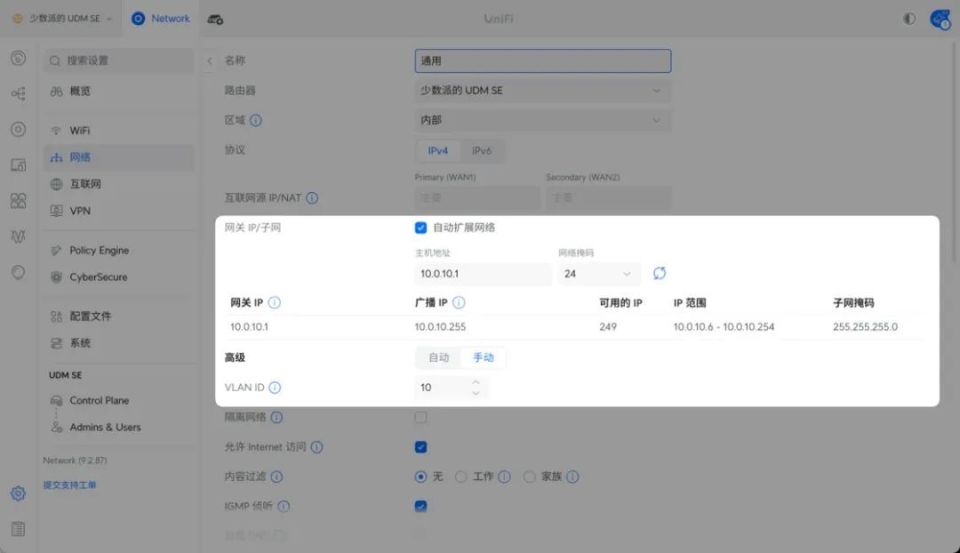
Task: Show info icon beside 广播 IP
Action: tap(459, 303)
